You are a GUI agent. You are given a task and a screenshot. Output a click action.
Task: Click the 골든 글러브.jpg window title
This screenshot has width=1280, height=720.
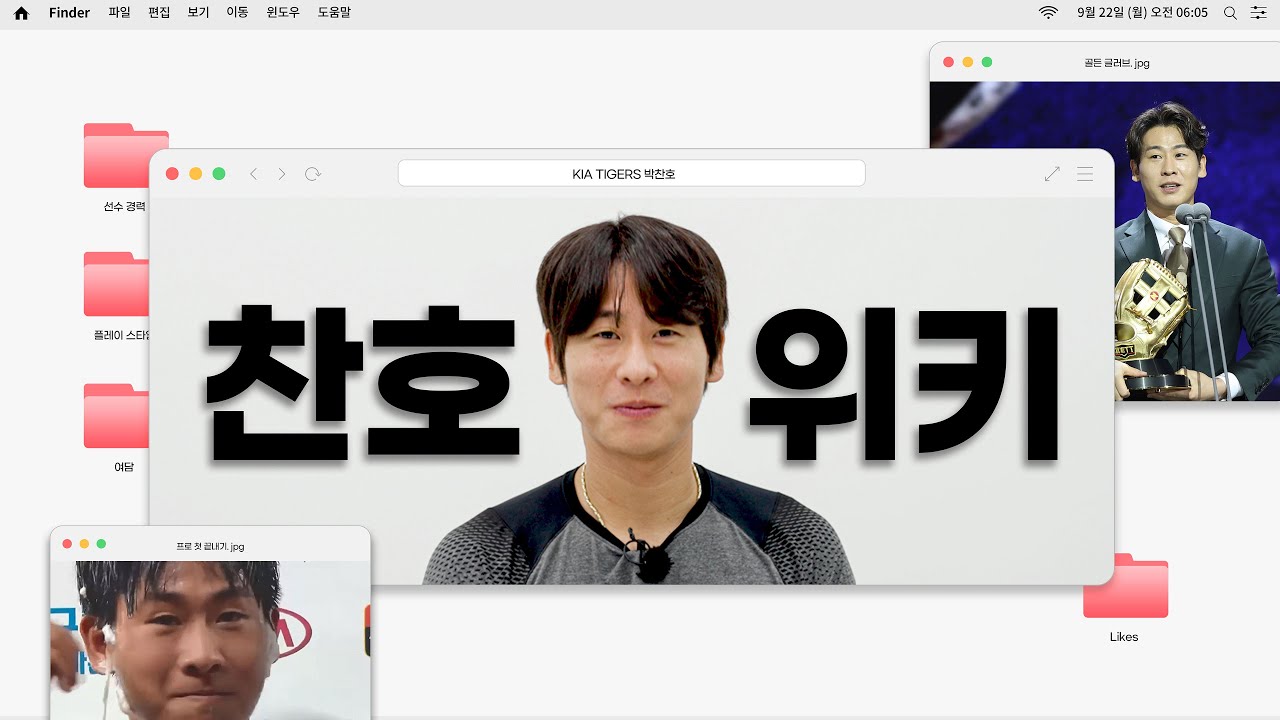[x=1117, y=63]
